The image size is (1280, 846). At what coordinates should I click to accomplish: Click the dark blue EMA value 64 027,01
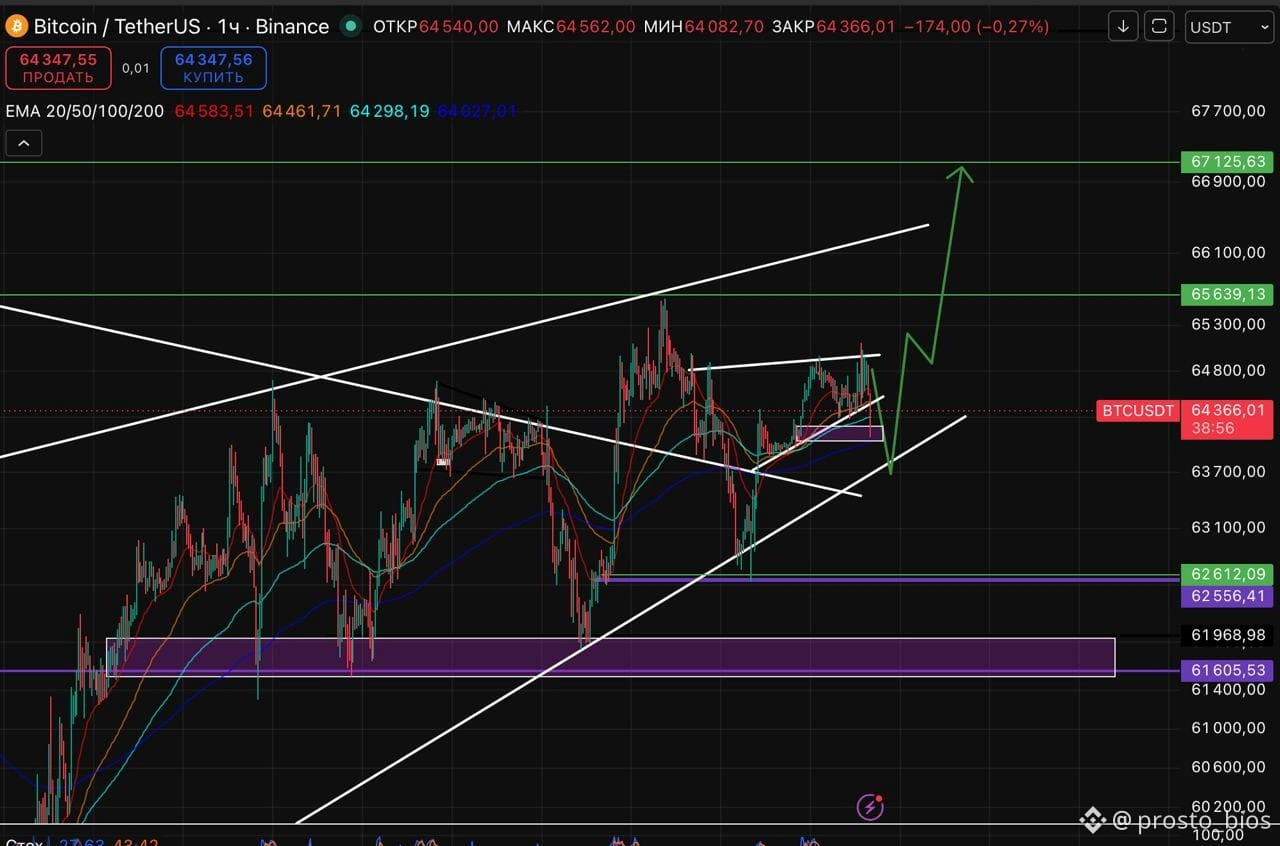click(477, 111)
